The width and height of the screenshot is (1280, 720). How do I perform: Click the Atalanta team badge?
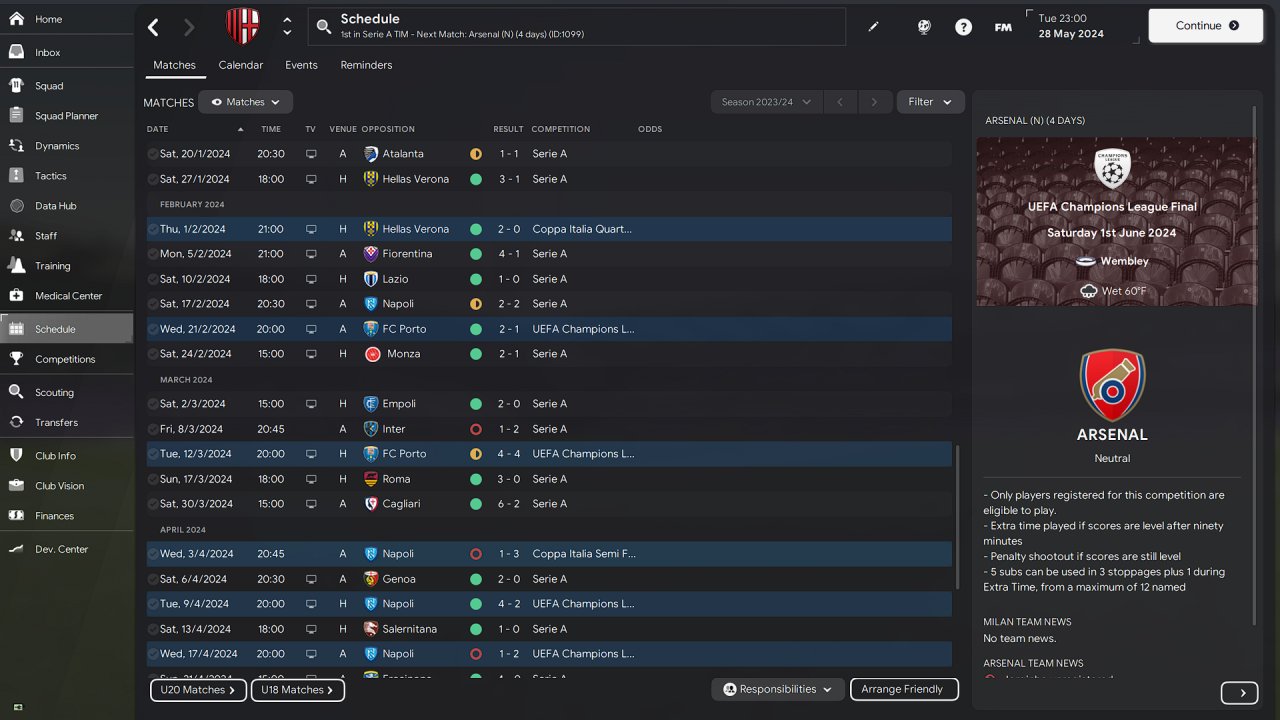coord(371,154)
